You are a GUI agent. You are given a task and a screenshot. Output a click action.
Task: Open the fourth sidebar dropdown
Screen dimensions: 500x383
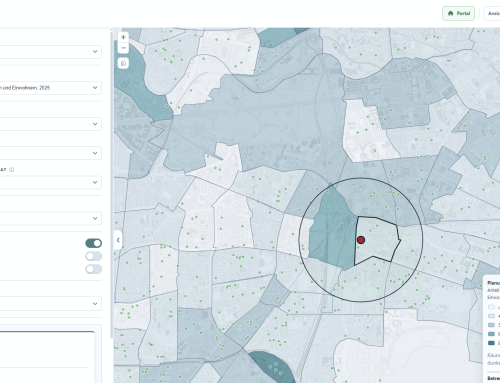tap(50, 153)
